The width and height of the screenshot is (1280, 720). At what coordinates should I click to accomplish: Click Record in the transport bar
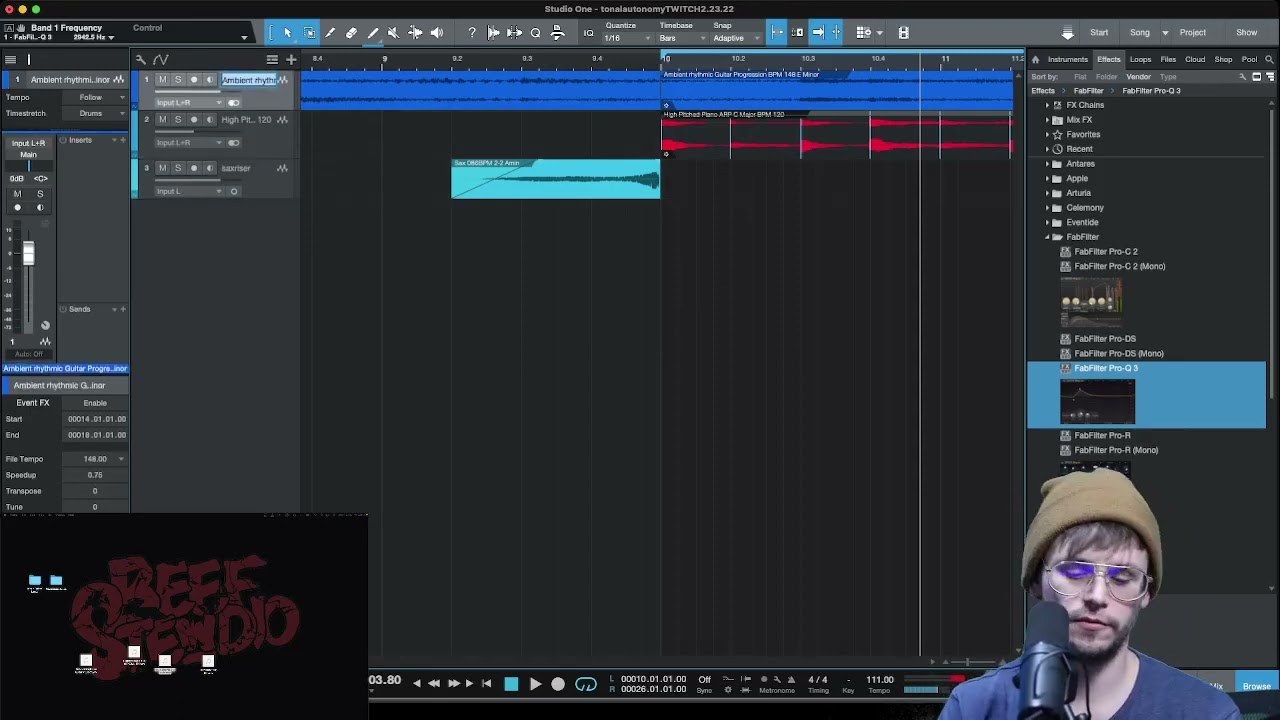click(x=558, y=684)
